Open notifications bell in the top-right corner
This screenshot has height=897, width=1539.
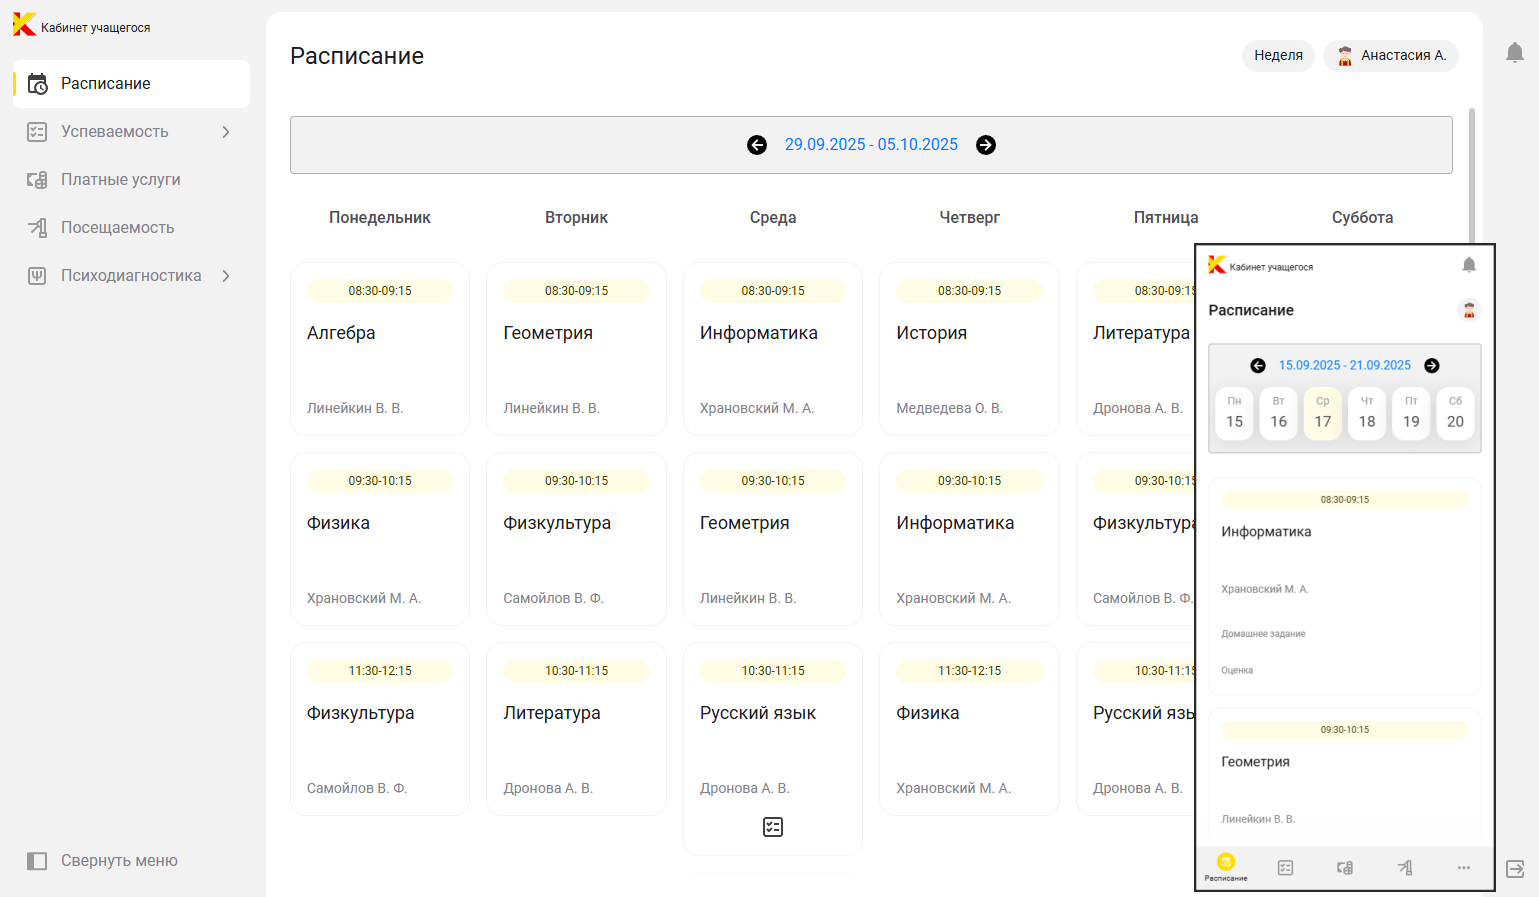point(1514,53)
